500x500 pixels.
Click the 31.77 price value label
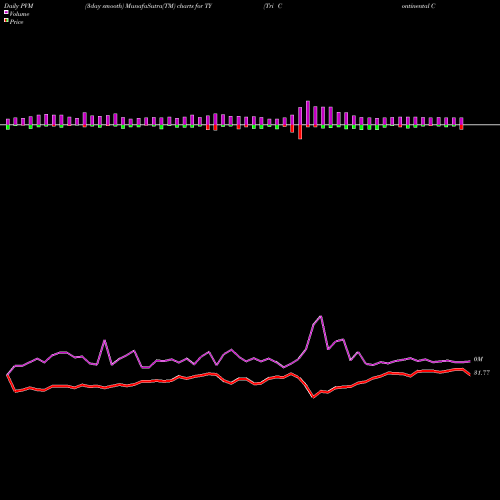click(x=482, y=373)
